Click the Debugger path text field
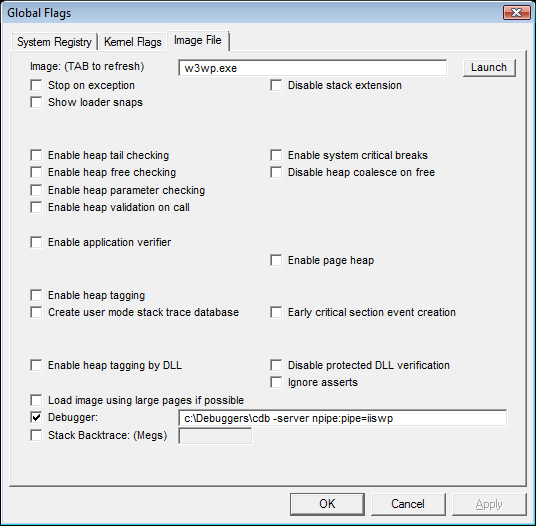Image resolution: width=536 pixels, height=526 pixels. pos(343,418)
